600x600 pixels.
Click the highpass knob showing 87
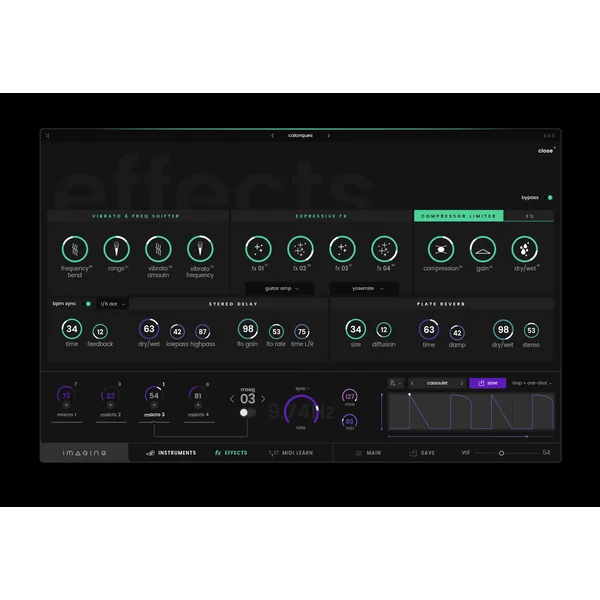point(202,332)
